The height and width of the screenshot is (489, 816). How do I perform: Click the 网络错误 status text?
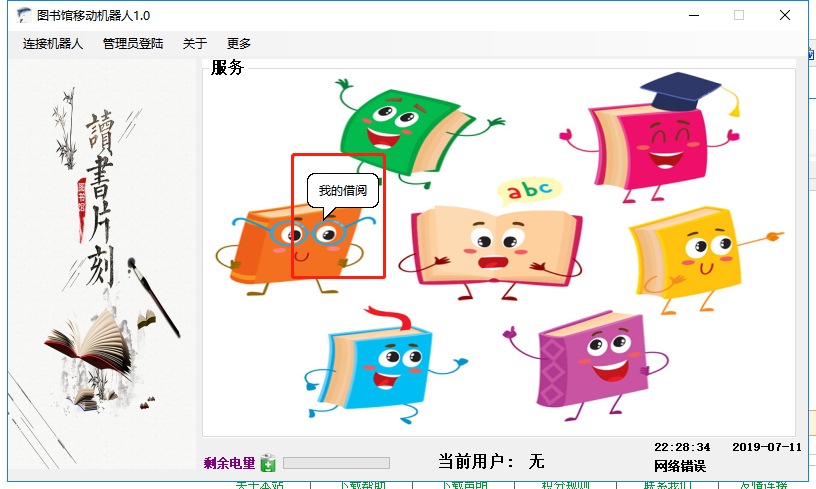680,466
